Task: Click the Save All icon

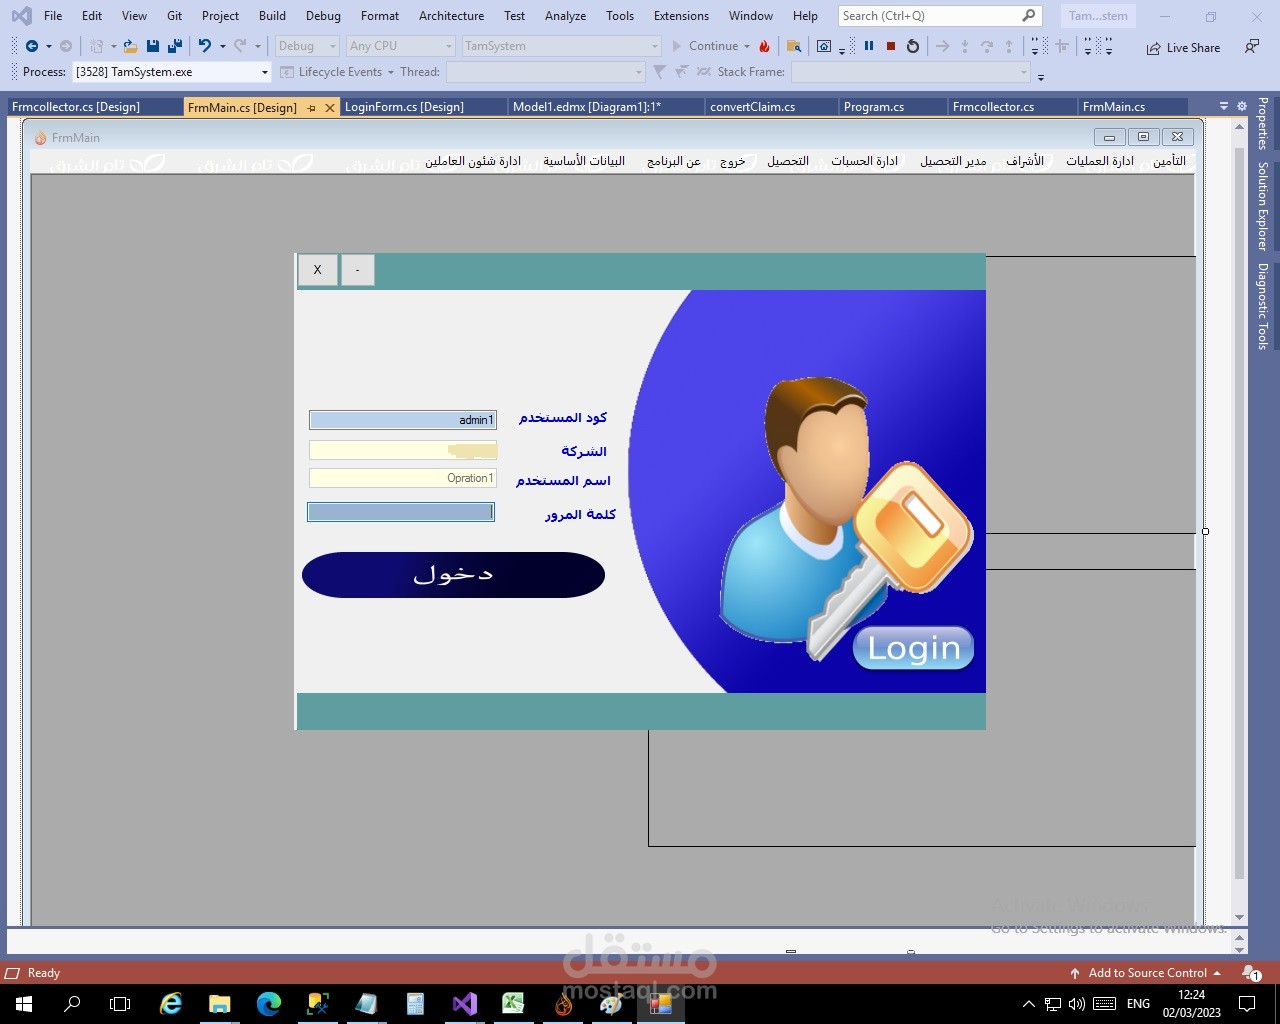Action: 174,46
